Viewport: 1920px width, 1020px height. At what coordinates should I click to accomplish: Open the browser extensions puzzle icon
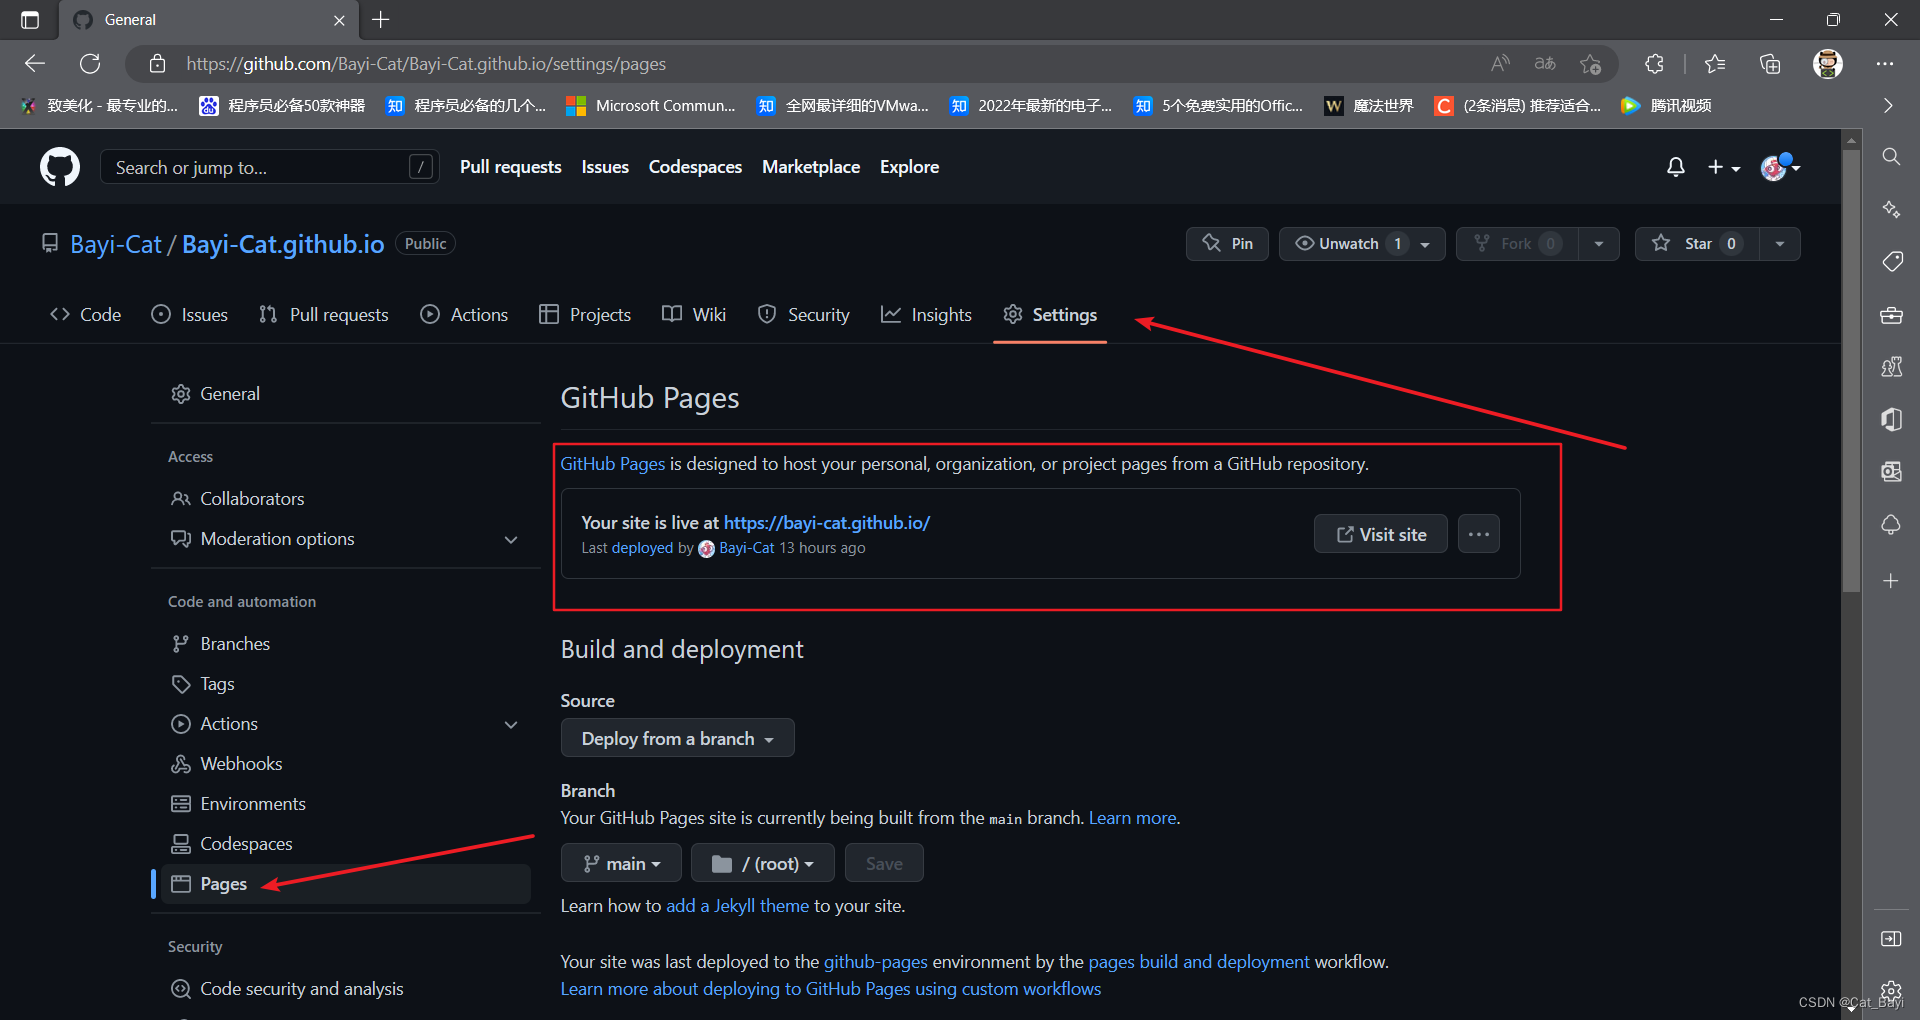tap(1654, 64)
